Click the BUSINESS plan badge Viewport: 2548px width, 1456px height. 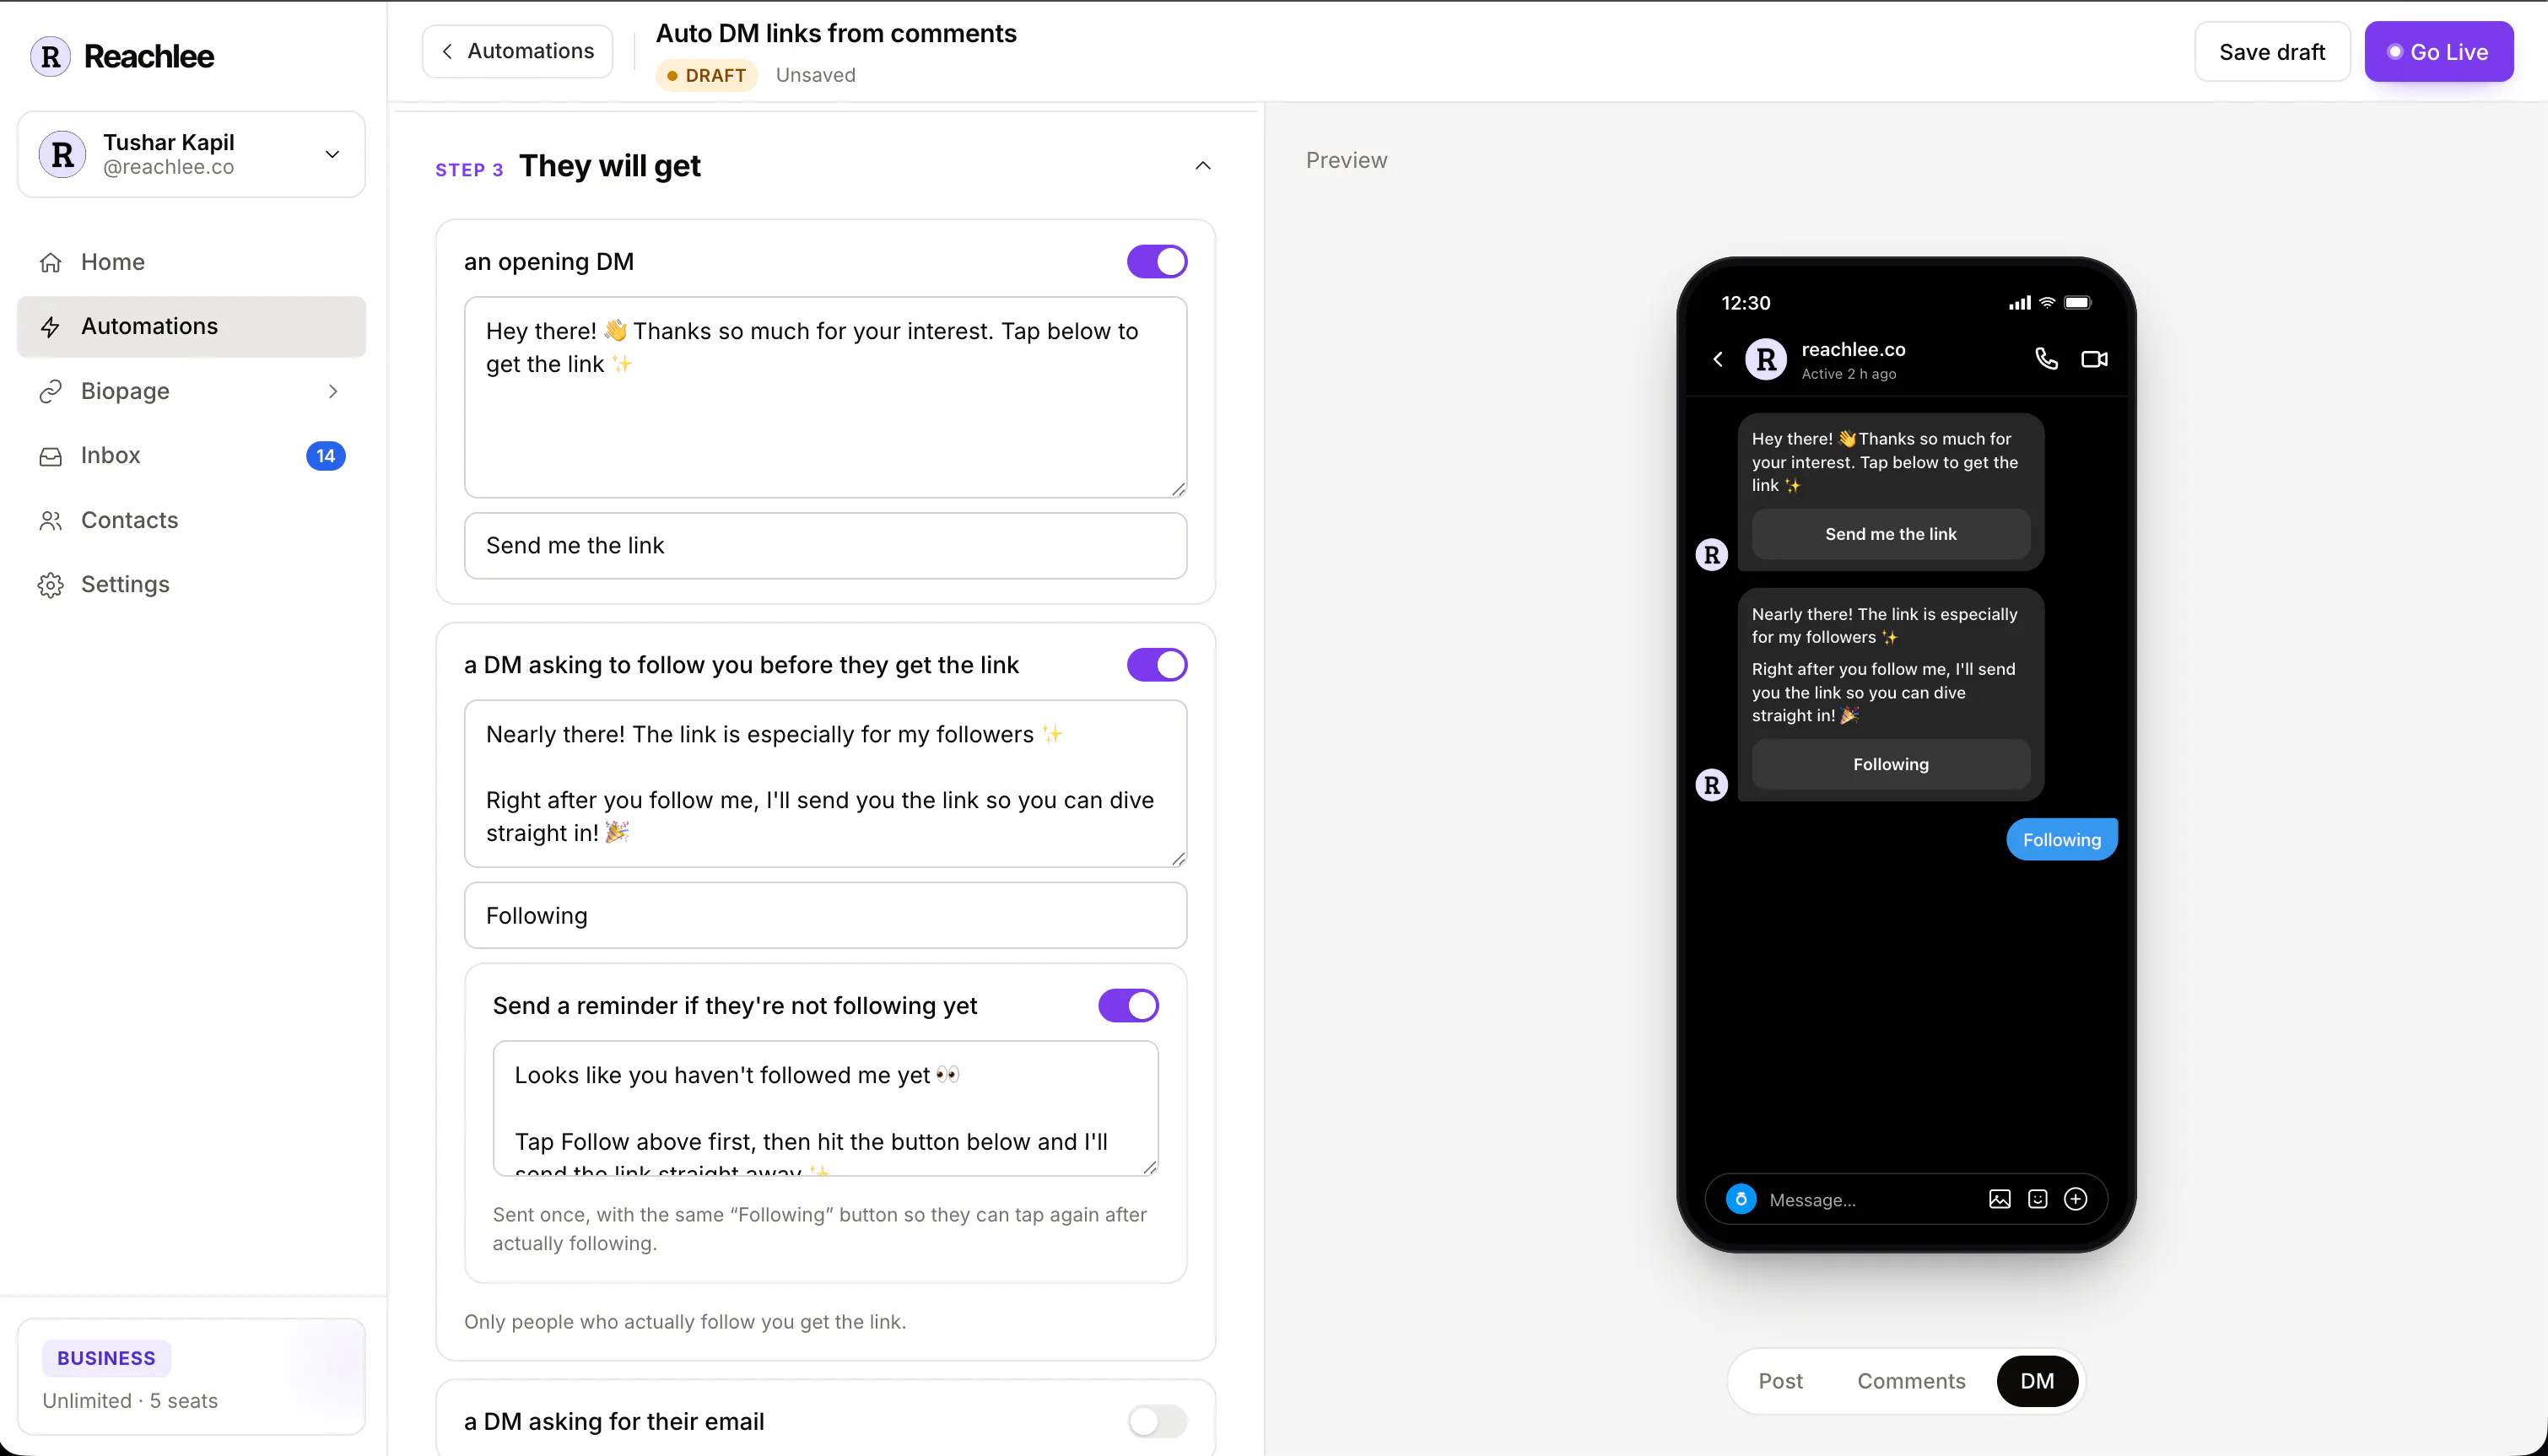[106, 1358]
